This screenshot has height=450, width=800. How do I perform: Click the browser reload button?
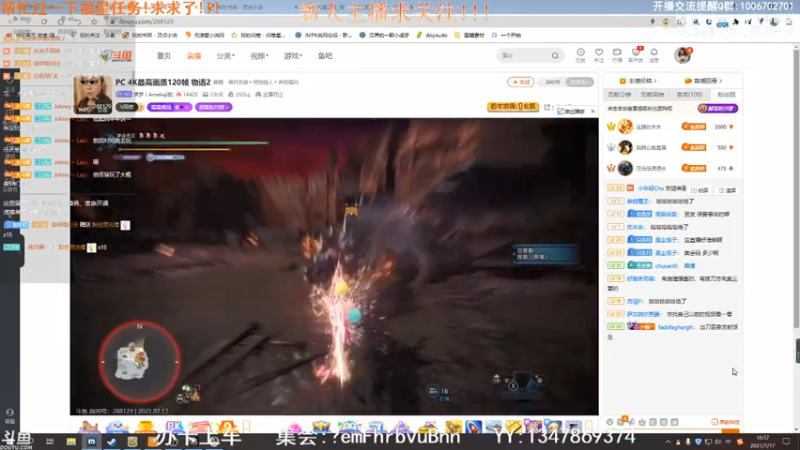[x=44, y=21]
